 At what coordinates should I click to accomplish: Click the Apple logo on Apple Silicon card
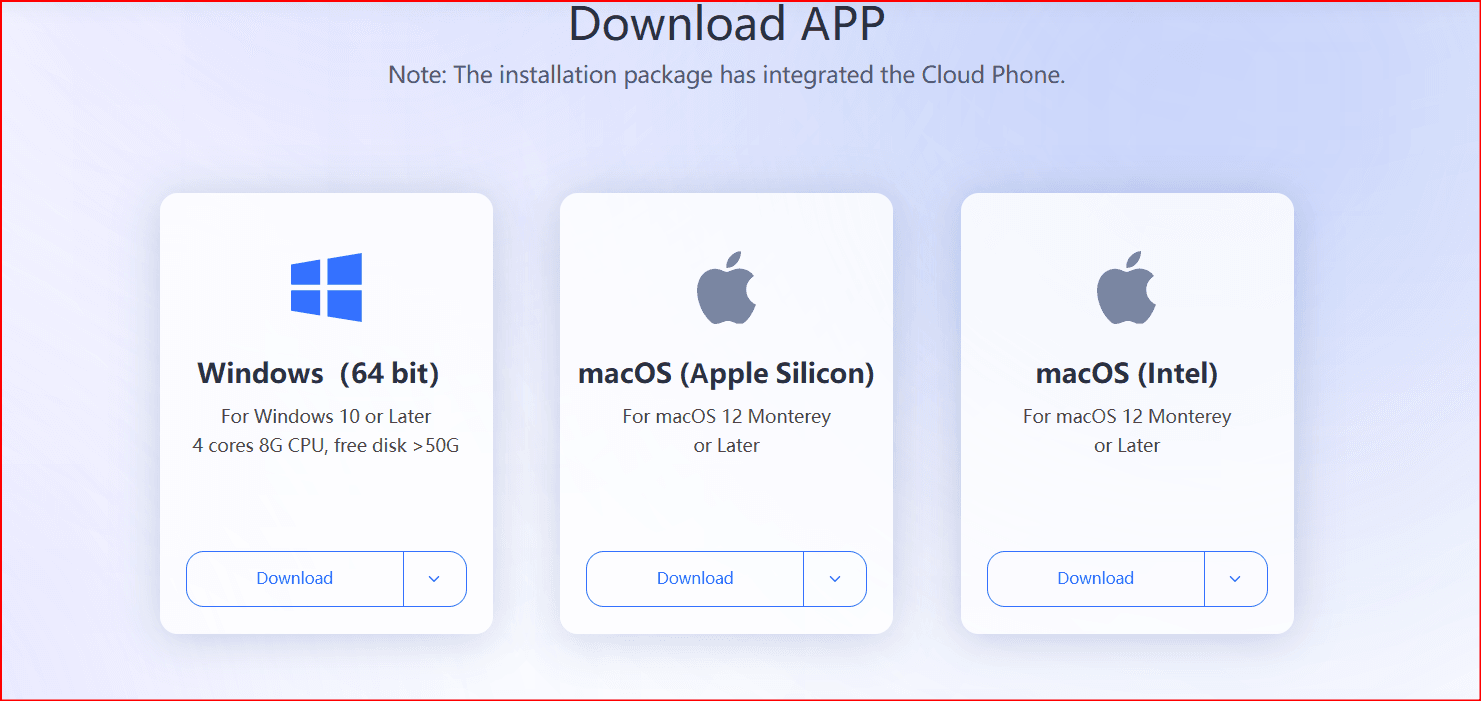pyautogui.click(x=726, y=287)
